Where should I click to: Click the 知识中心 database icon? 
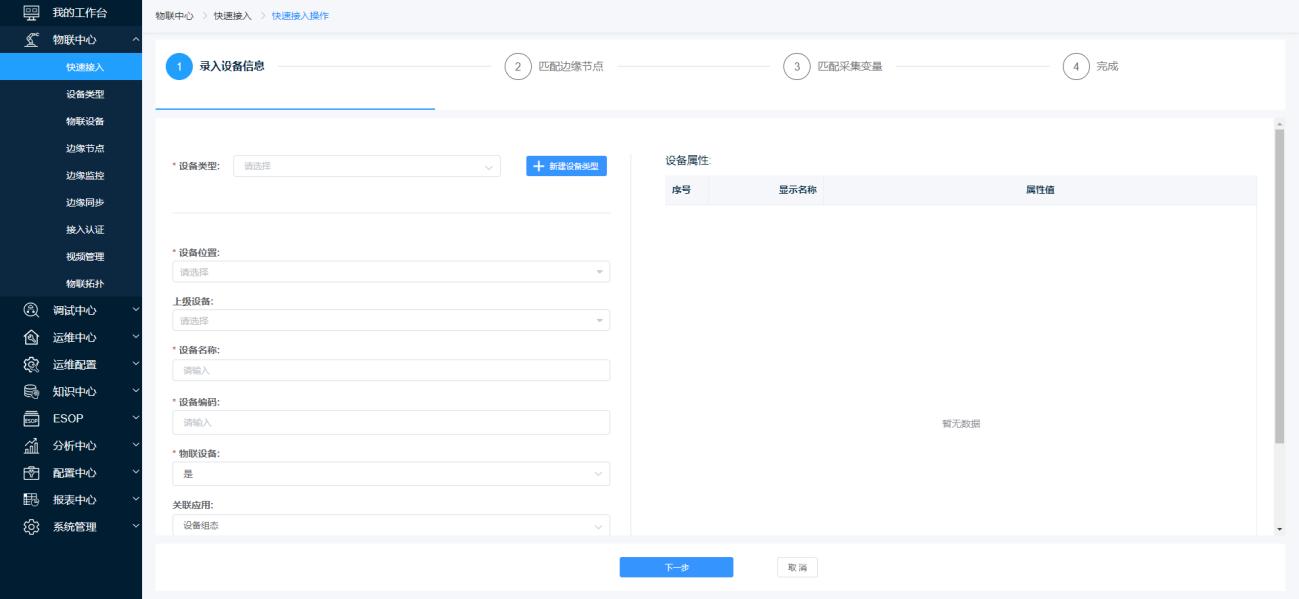[31, 391]
